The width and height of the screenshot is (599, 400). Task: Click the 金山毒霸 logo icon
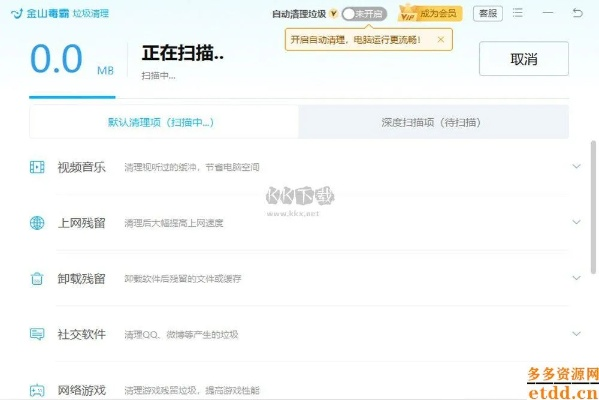pos(17,14)
